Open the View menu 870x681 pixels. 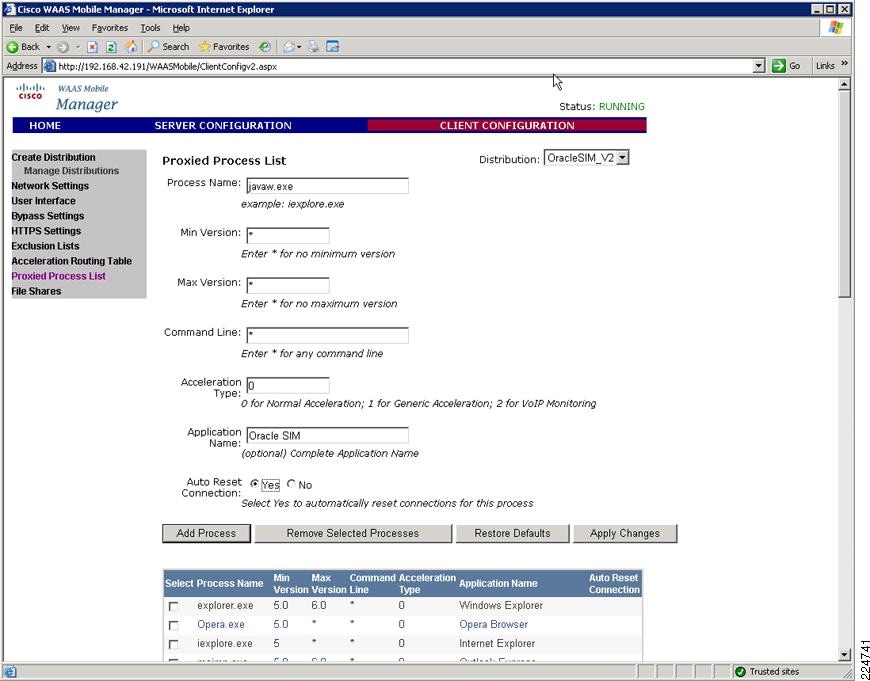pos(70,28)
